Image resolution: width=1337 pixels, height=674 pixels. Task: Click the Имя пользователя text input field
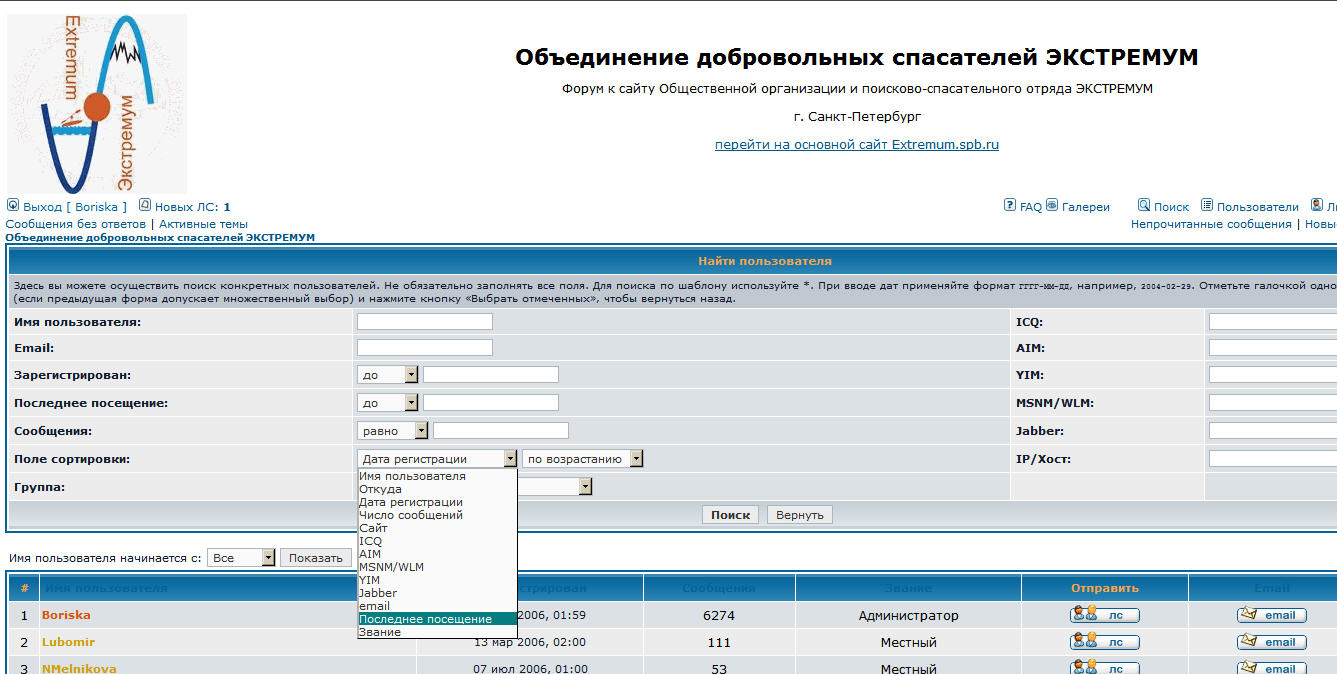pos(424,321)
